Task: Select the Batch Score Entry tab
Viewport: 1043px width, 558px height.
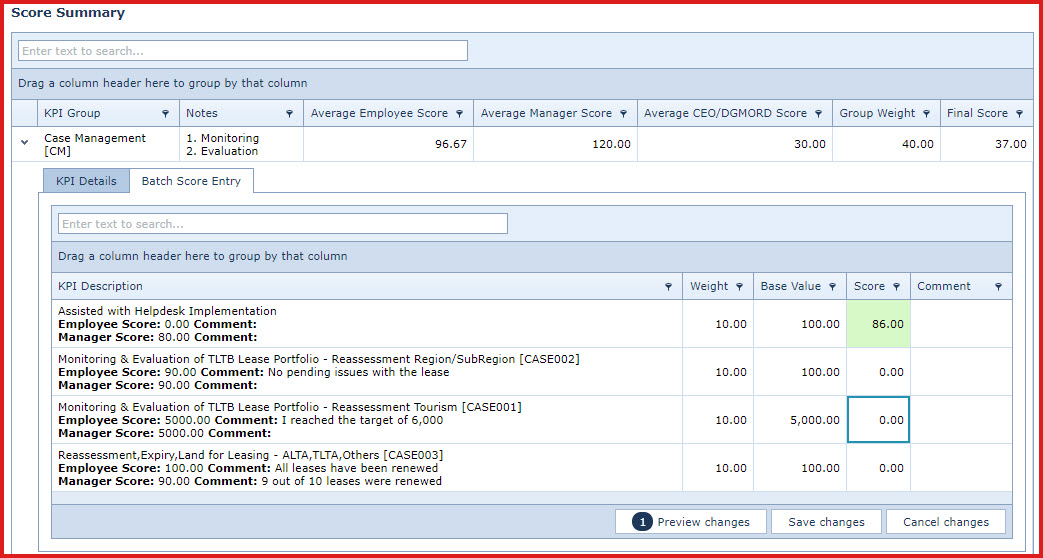Action: pyautogui.click(x=191, y=181)
